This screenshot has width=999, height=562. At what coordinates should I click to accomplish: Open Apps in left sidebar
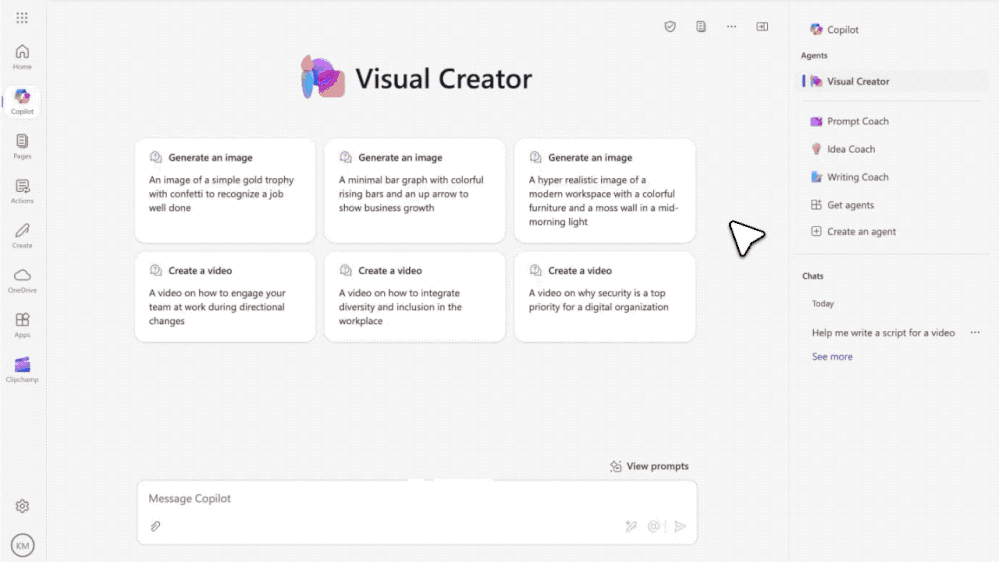tap(22, 325)
